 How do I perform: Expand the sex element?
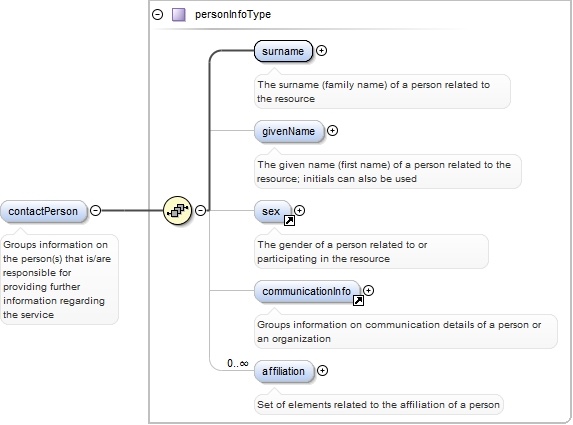(300, 210)
